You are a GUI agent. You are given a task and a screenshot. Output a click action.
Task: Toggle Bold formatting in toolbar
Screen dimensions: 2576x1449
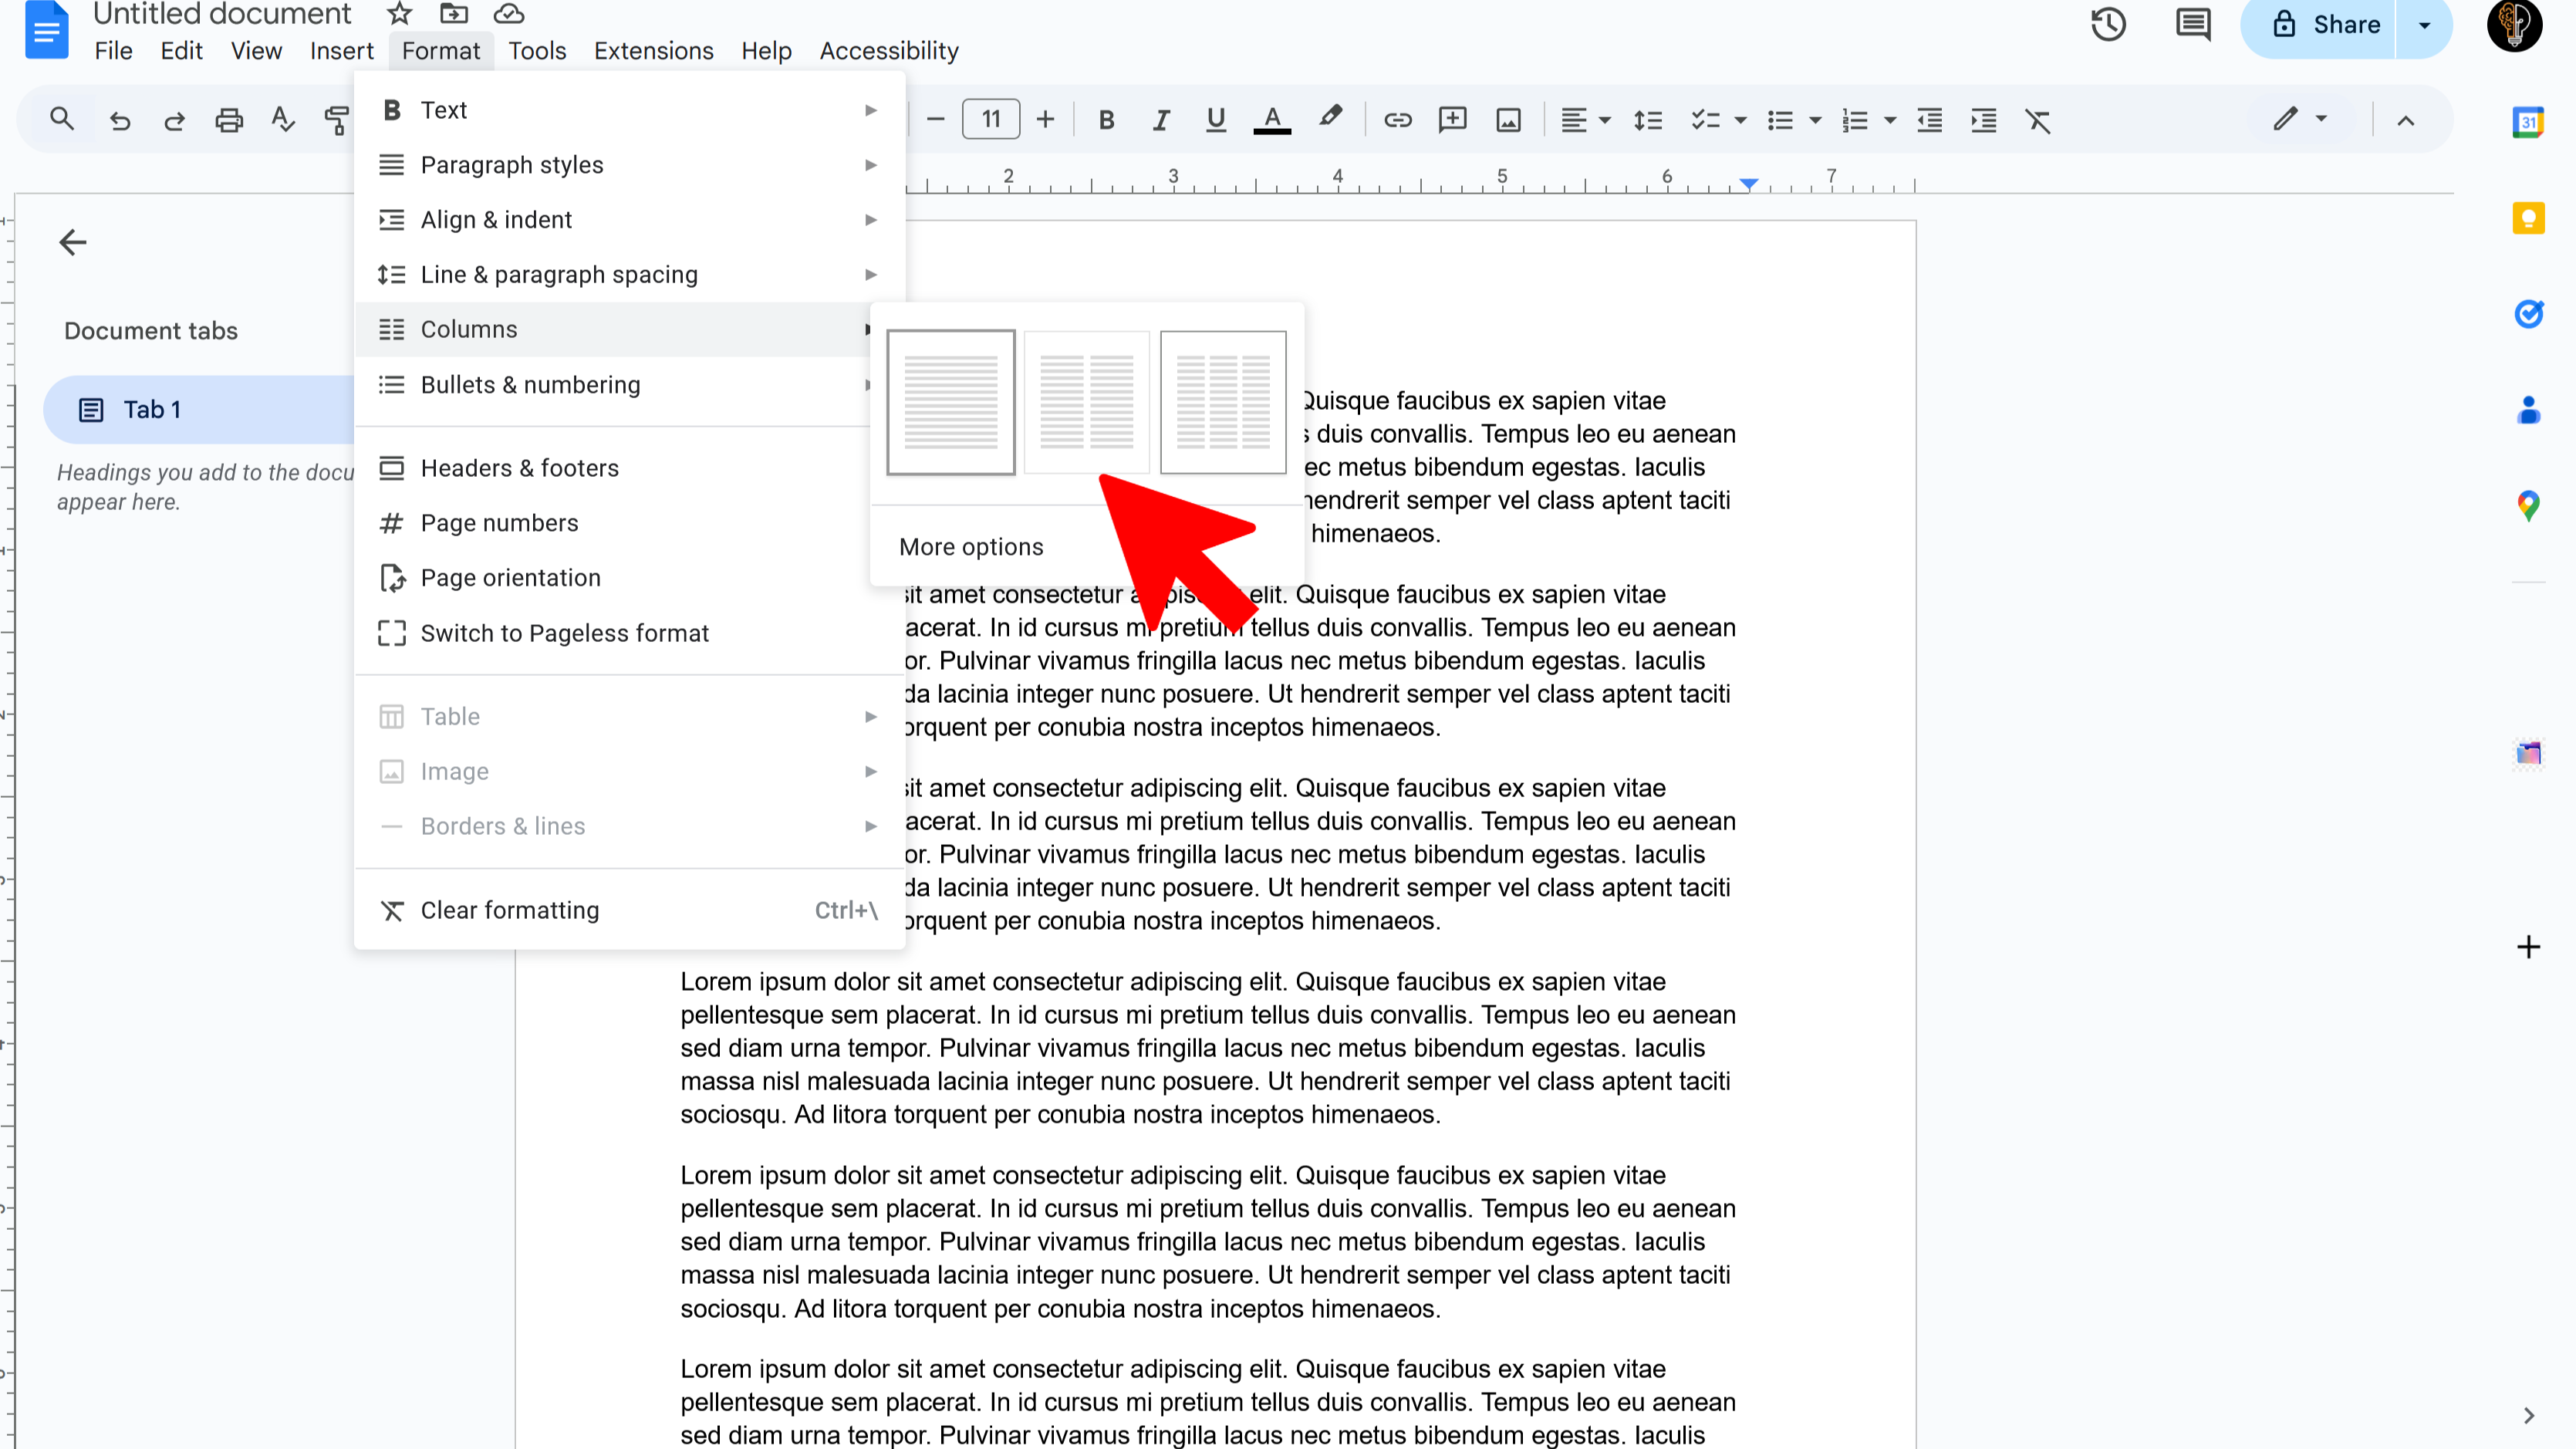click(1106, 121)
